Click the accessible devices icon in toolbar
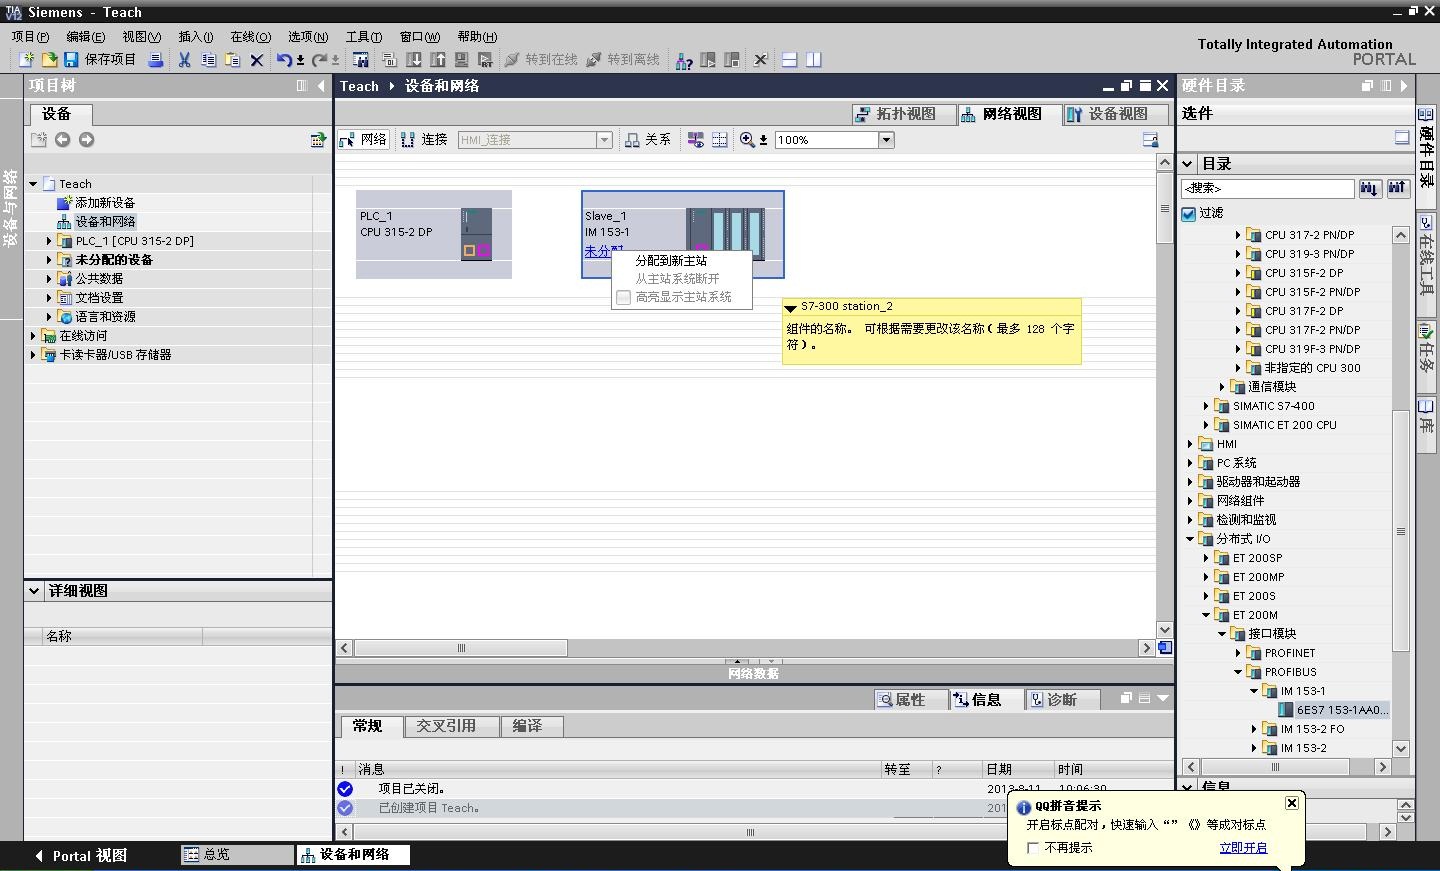The image size is (1440, 871). pos(684,61)
